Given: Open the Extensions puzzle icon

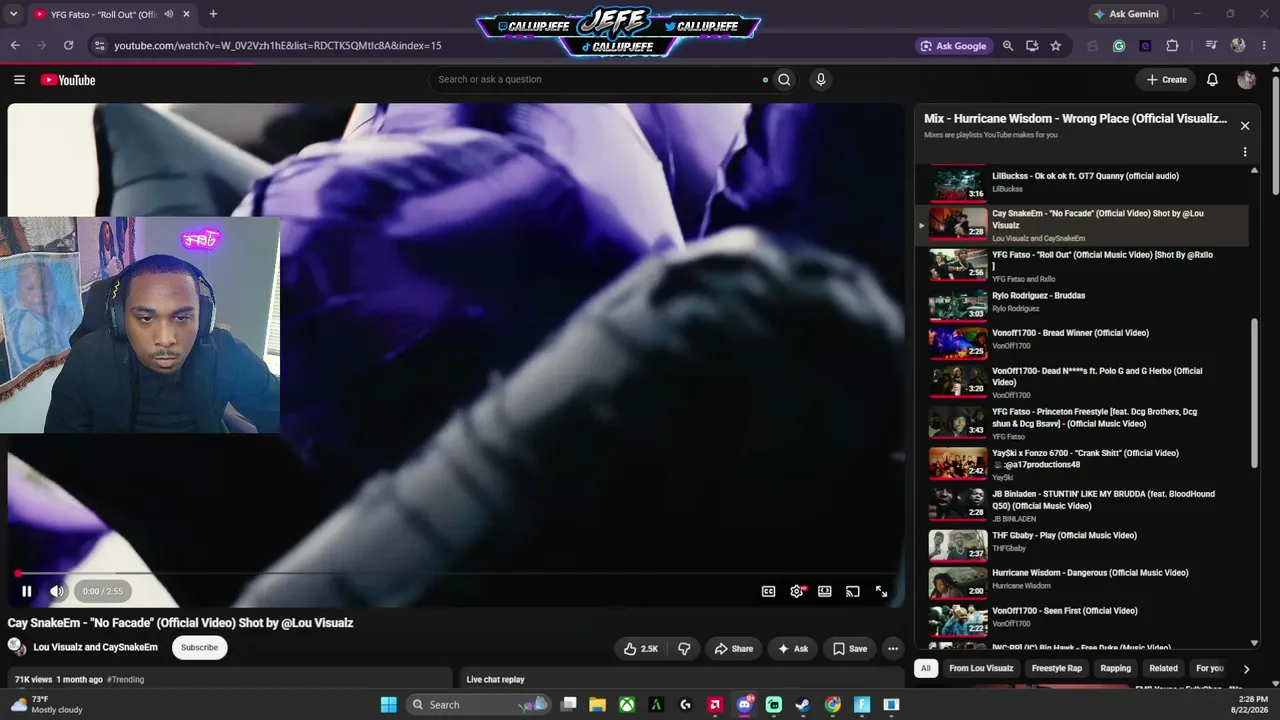Looking at the screenshot, I should tap(1172, 46).
